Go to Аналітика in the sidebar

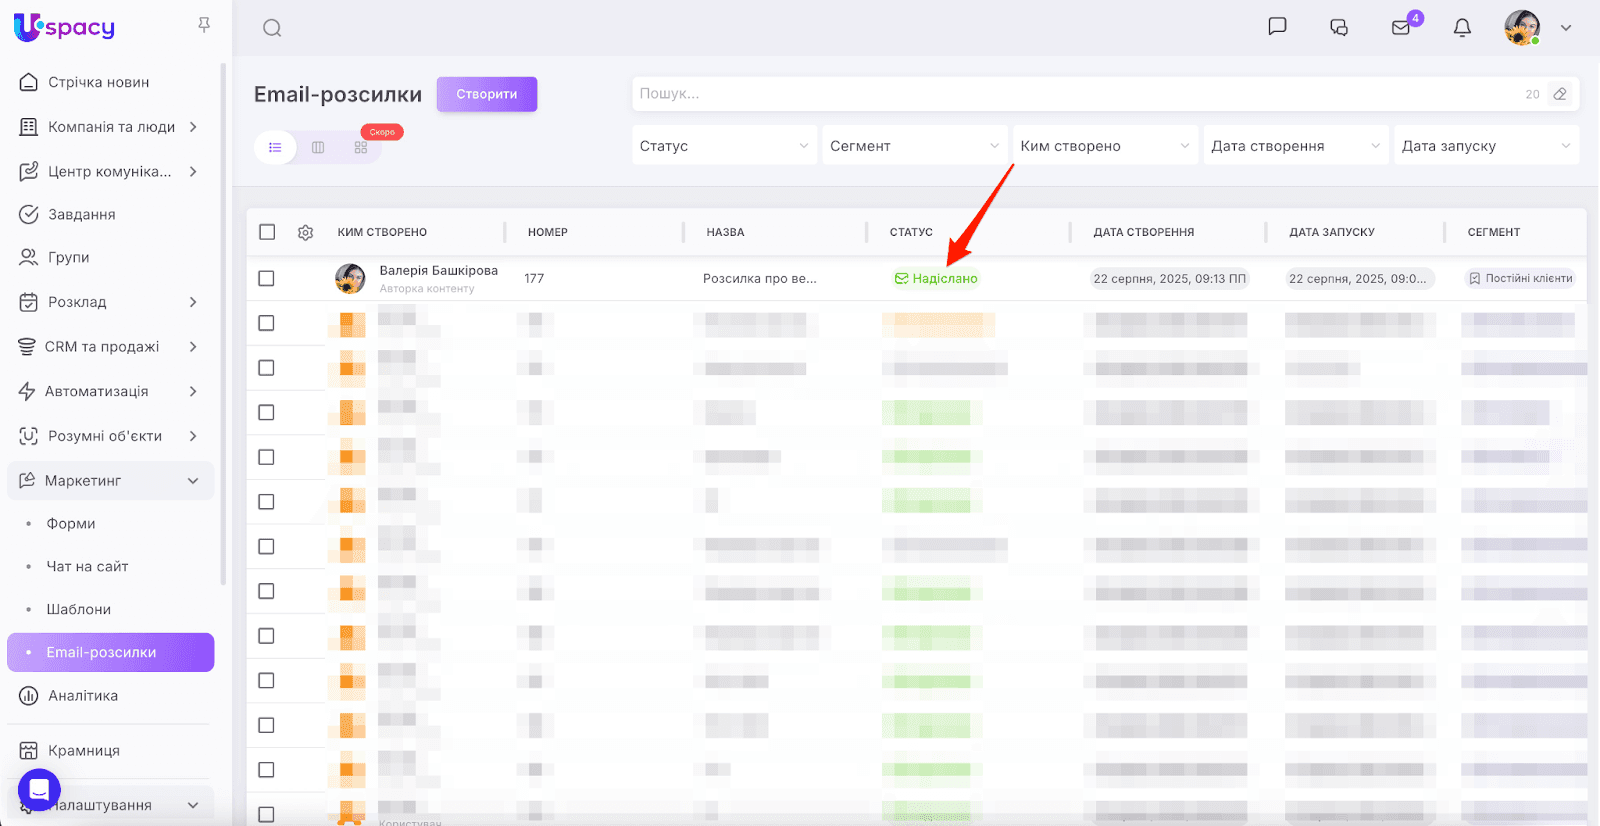(x=83, y=696)
